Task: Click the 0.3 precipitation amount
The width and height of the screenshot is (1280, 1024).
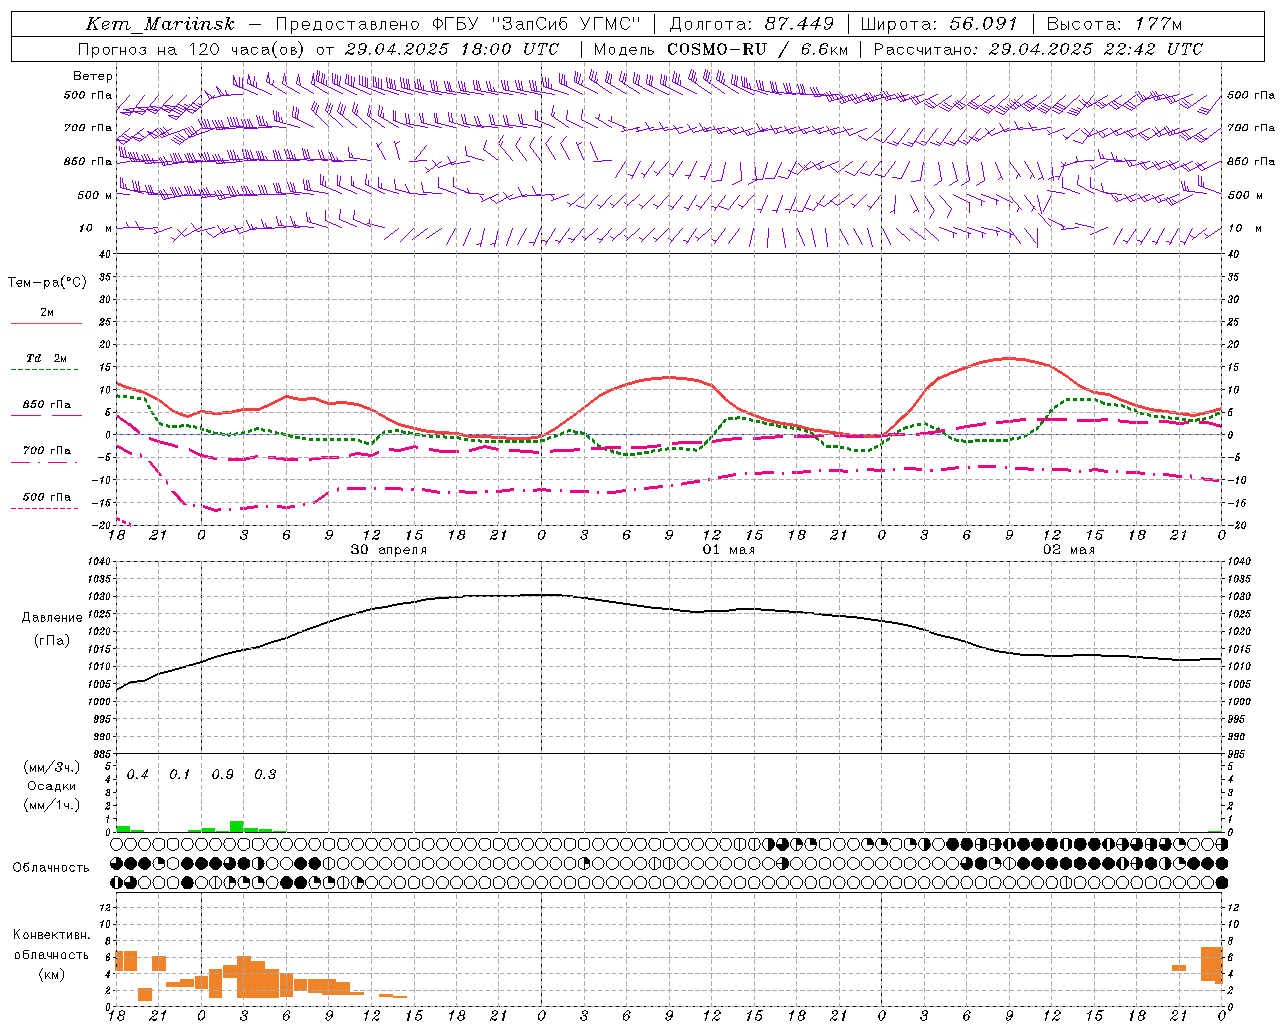Action: coord(265,775)
